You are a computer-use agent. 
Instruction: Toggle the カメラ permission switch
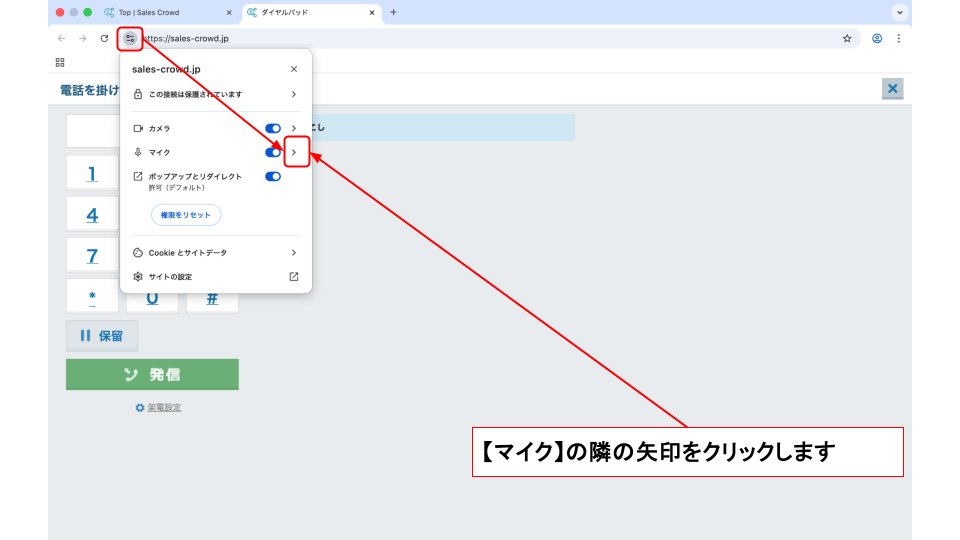point(273,129)
